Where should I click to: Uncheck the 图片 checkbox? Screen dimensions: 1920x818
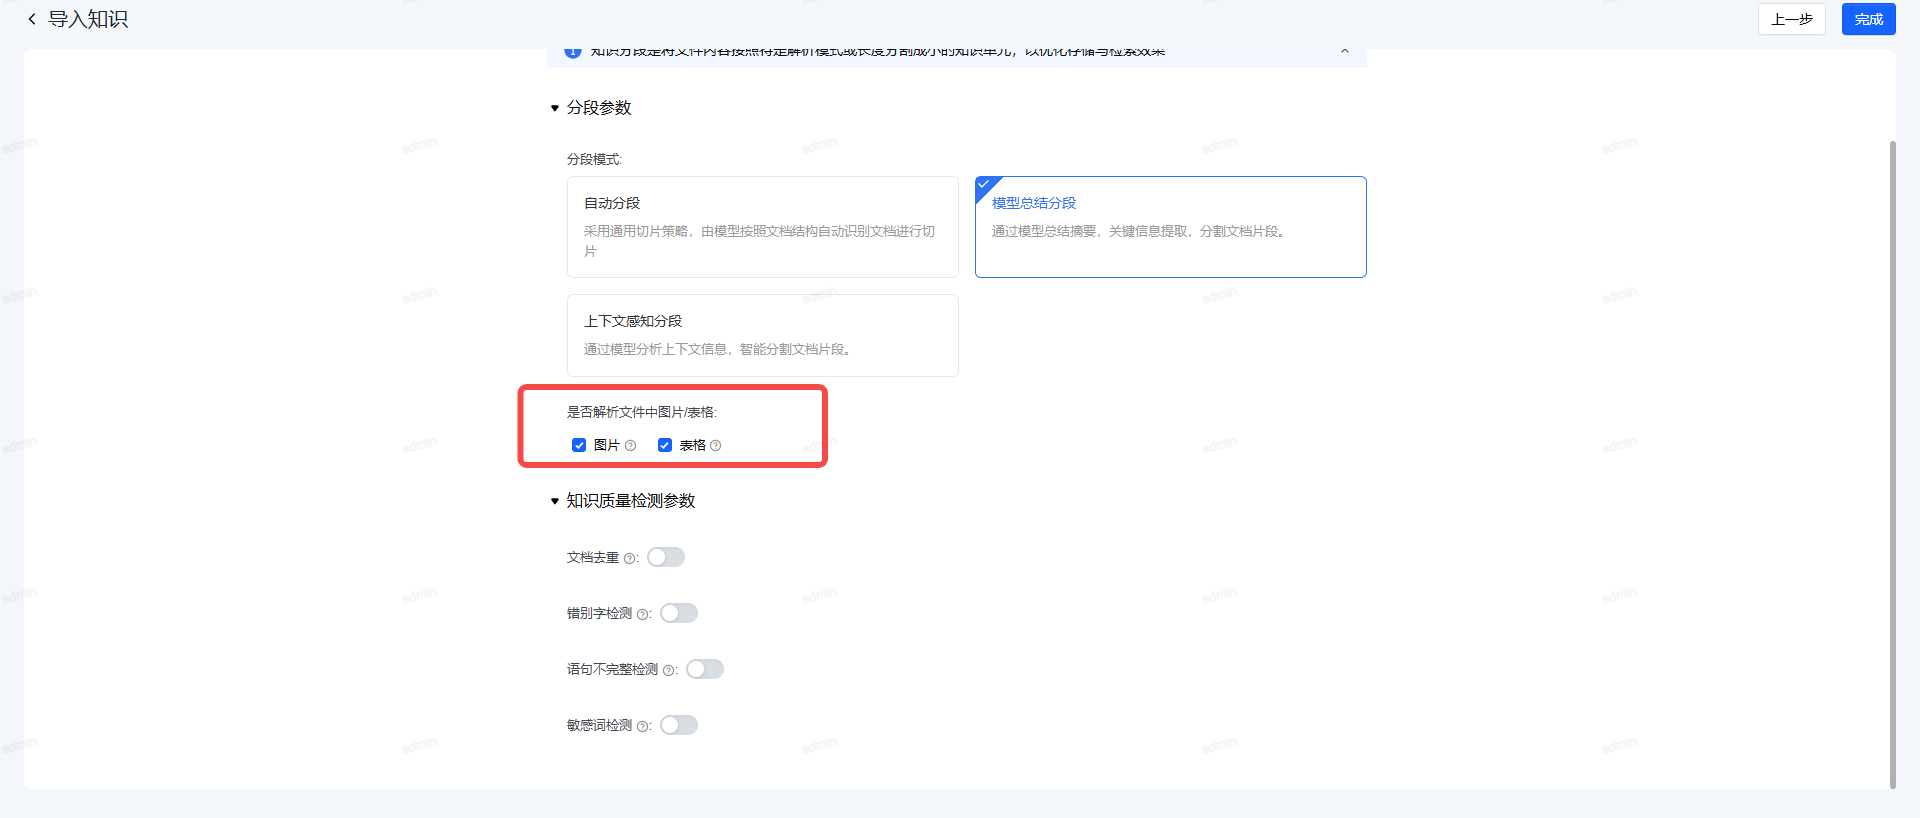click(579, 445)
